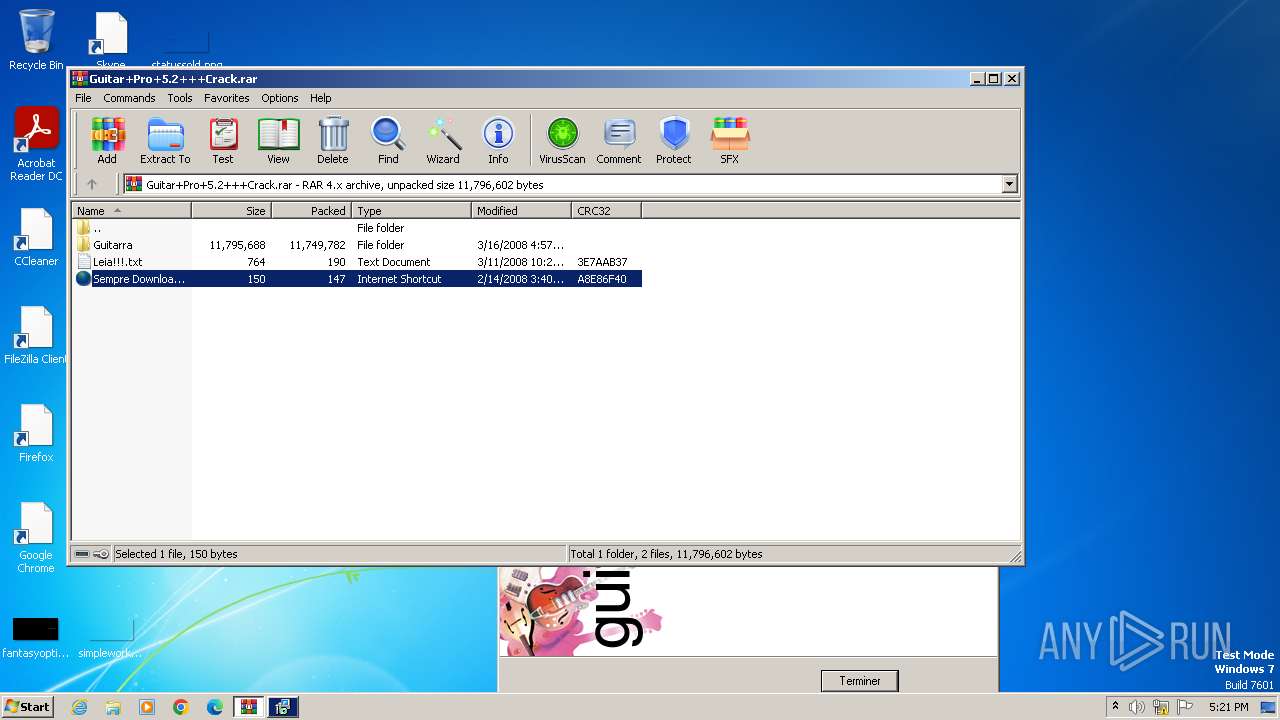Open the Find magnifier tool

[388, 141]
